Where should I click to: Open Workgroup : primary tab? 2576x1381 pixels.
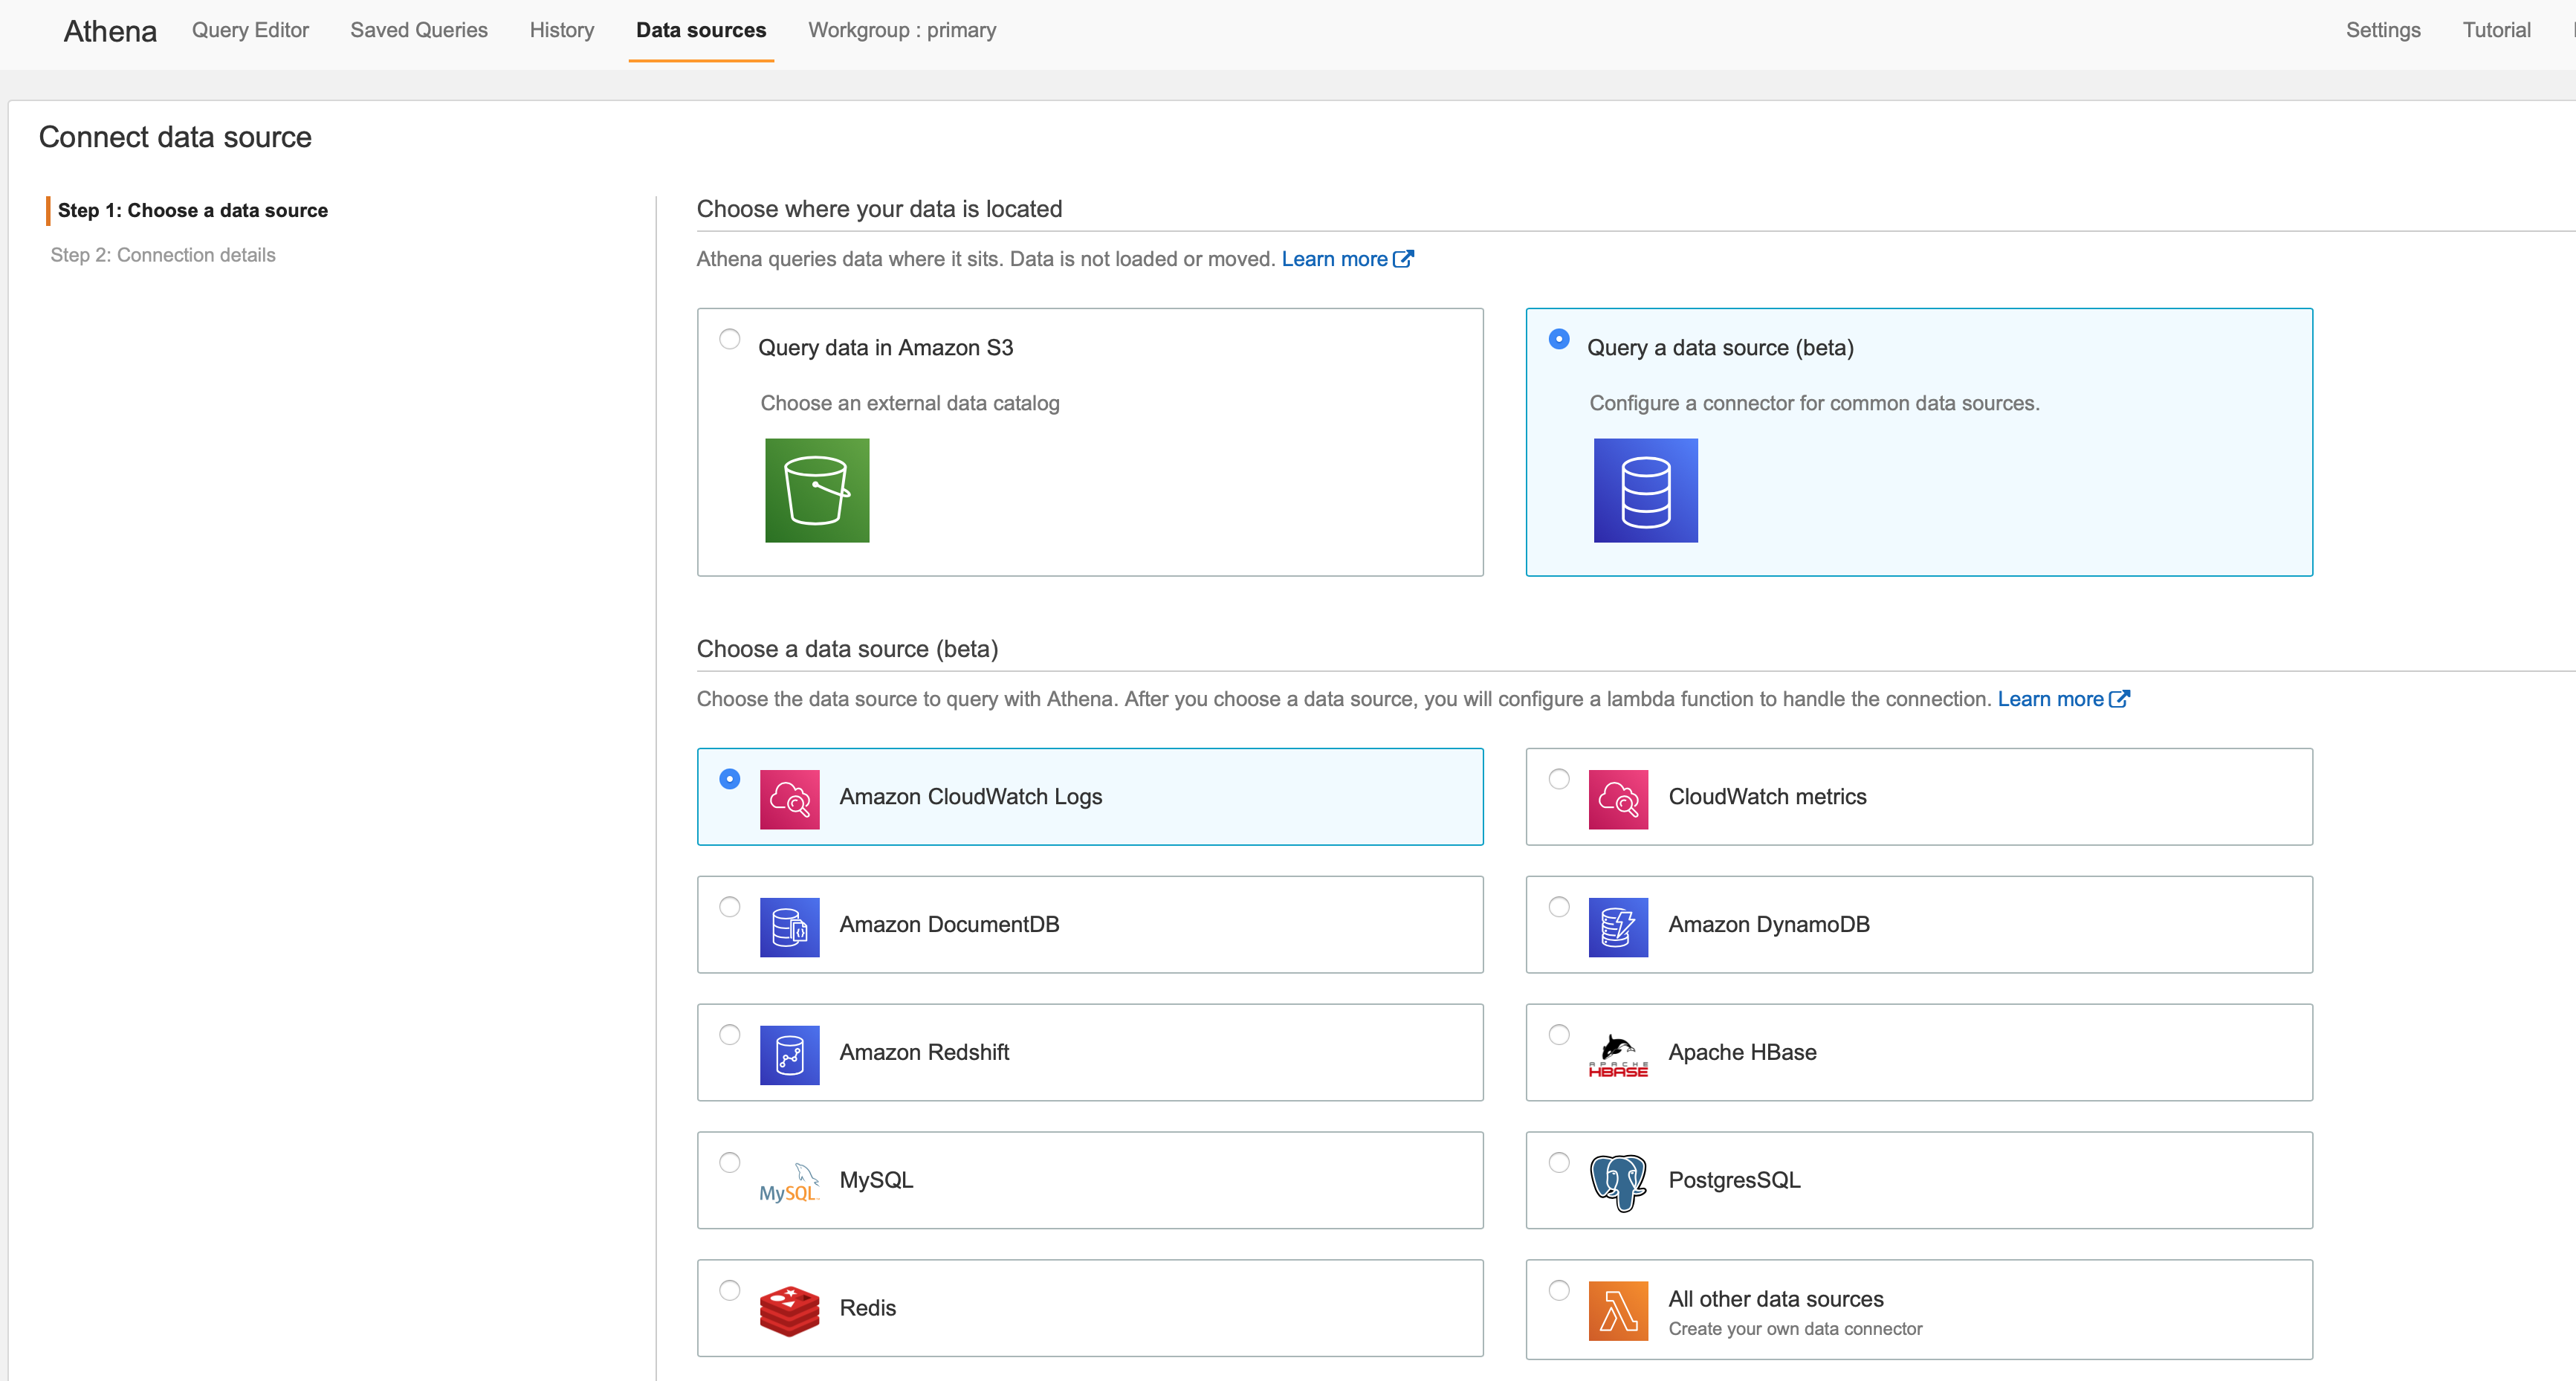(902, 30)
